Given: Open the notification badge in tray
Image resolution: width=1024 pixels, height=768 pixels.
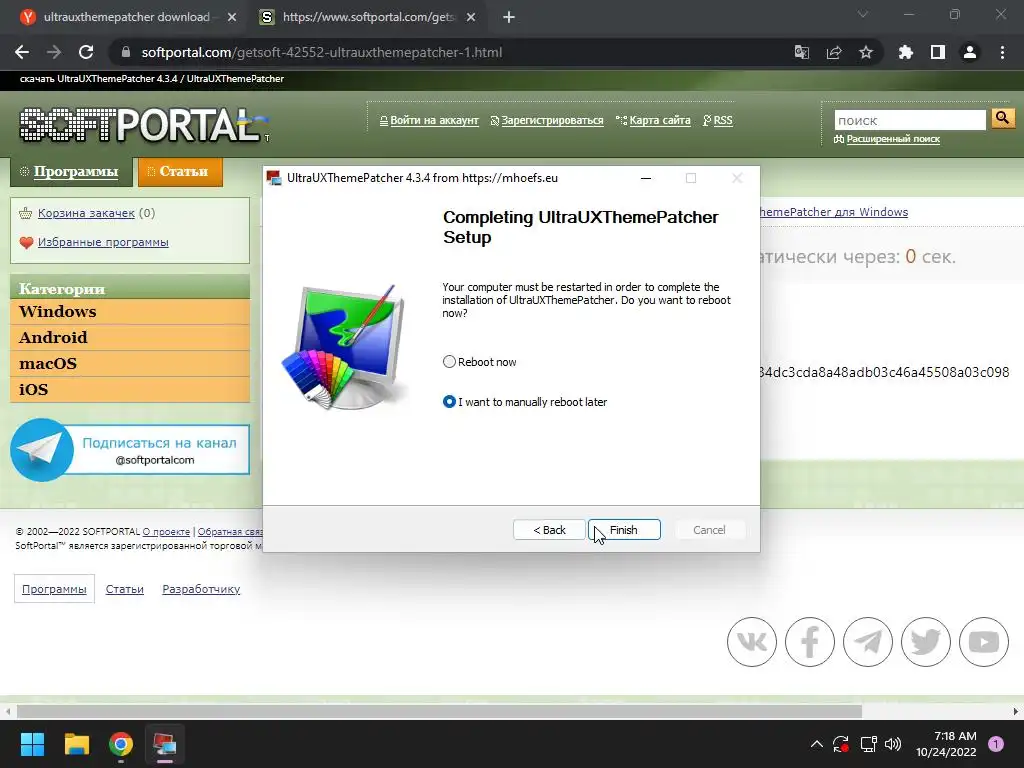Looking at the screenshot, I should click(996, 744).
